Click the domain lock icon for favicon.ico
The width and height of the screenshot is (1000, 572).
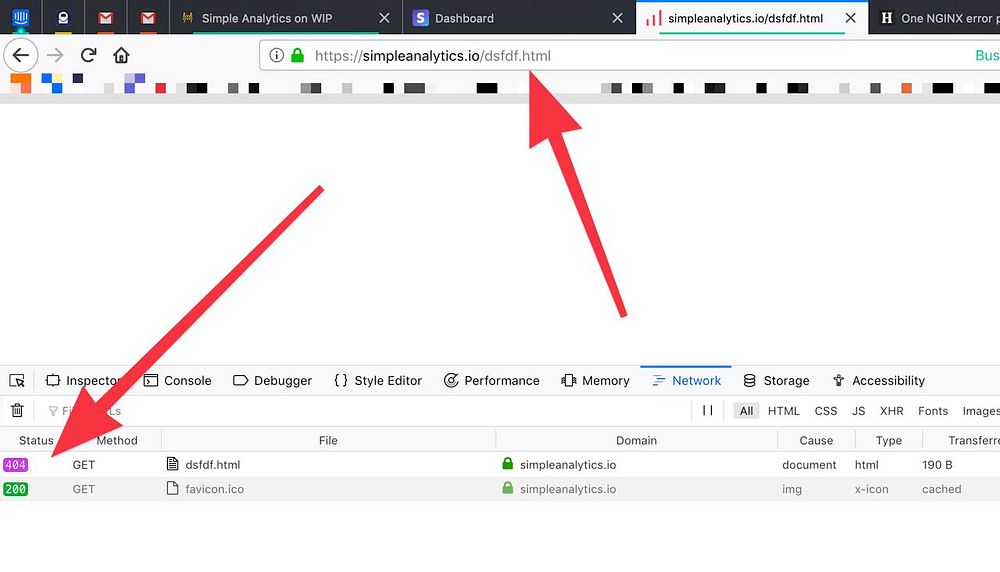pos(508,488)
